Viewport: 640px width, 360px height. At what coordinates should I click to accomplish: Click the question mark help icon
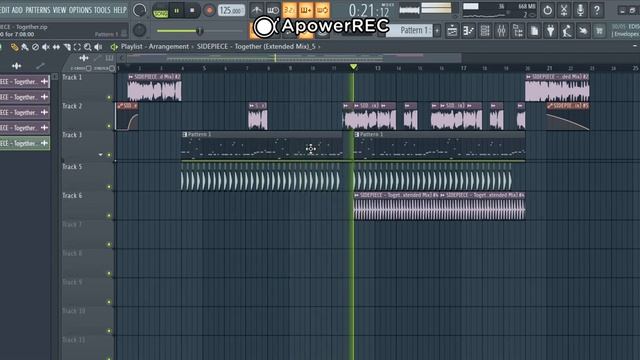click(x=597, y=10)
